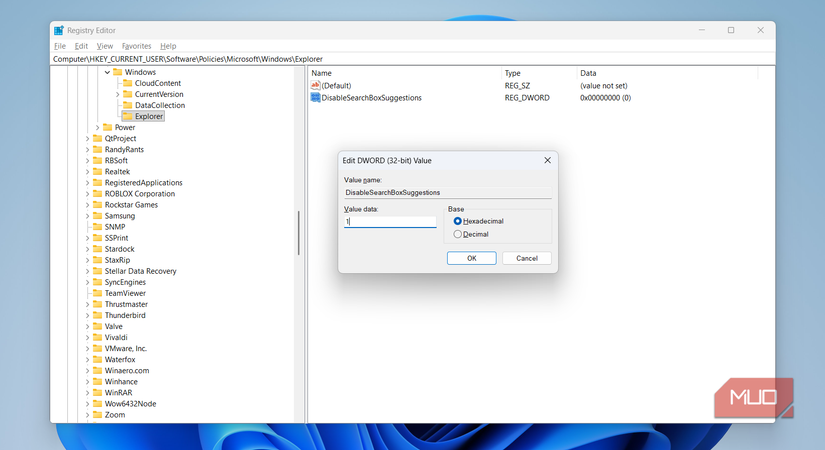Viewport: 825px width, 450px height.
Task: Select the Waterfox key
Action: click(120, 359)
